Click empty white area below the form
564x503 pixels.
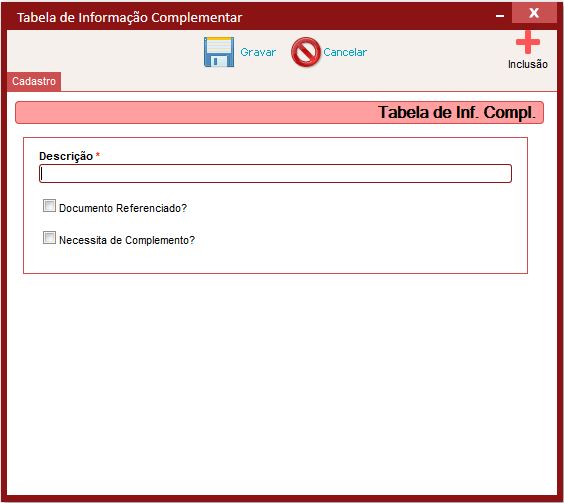click(x=281, y=381)
